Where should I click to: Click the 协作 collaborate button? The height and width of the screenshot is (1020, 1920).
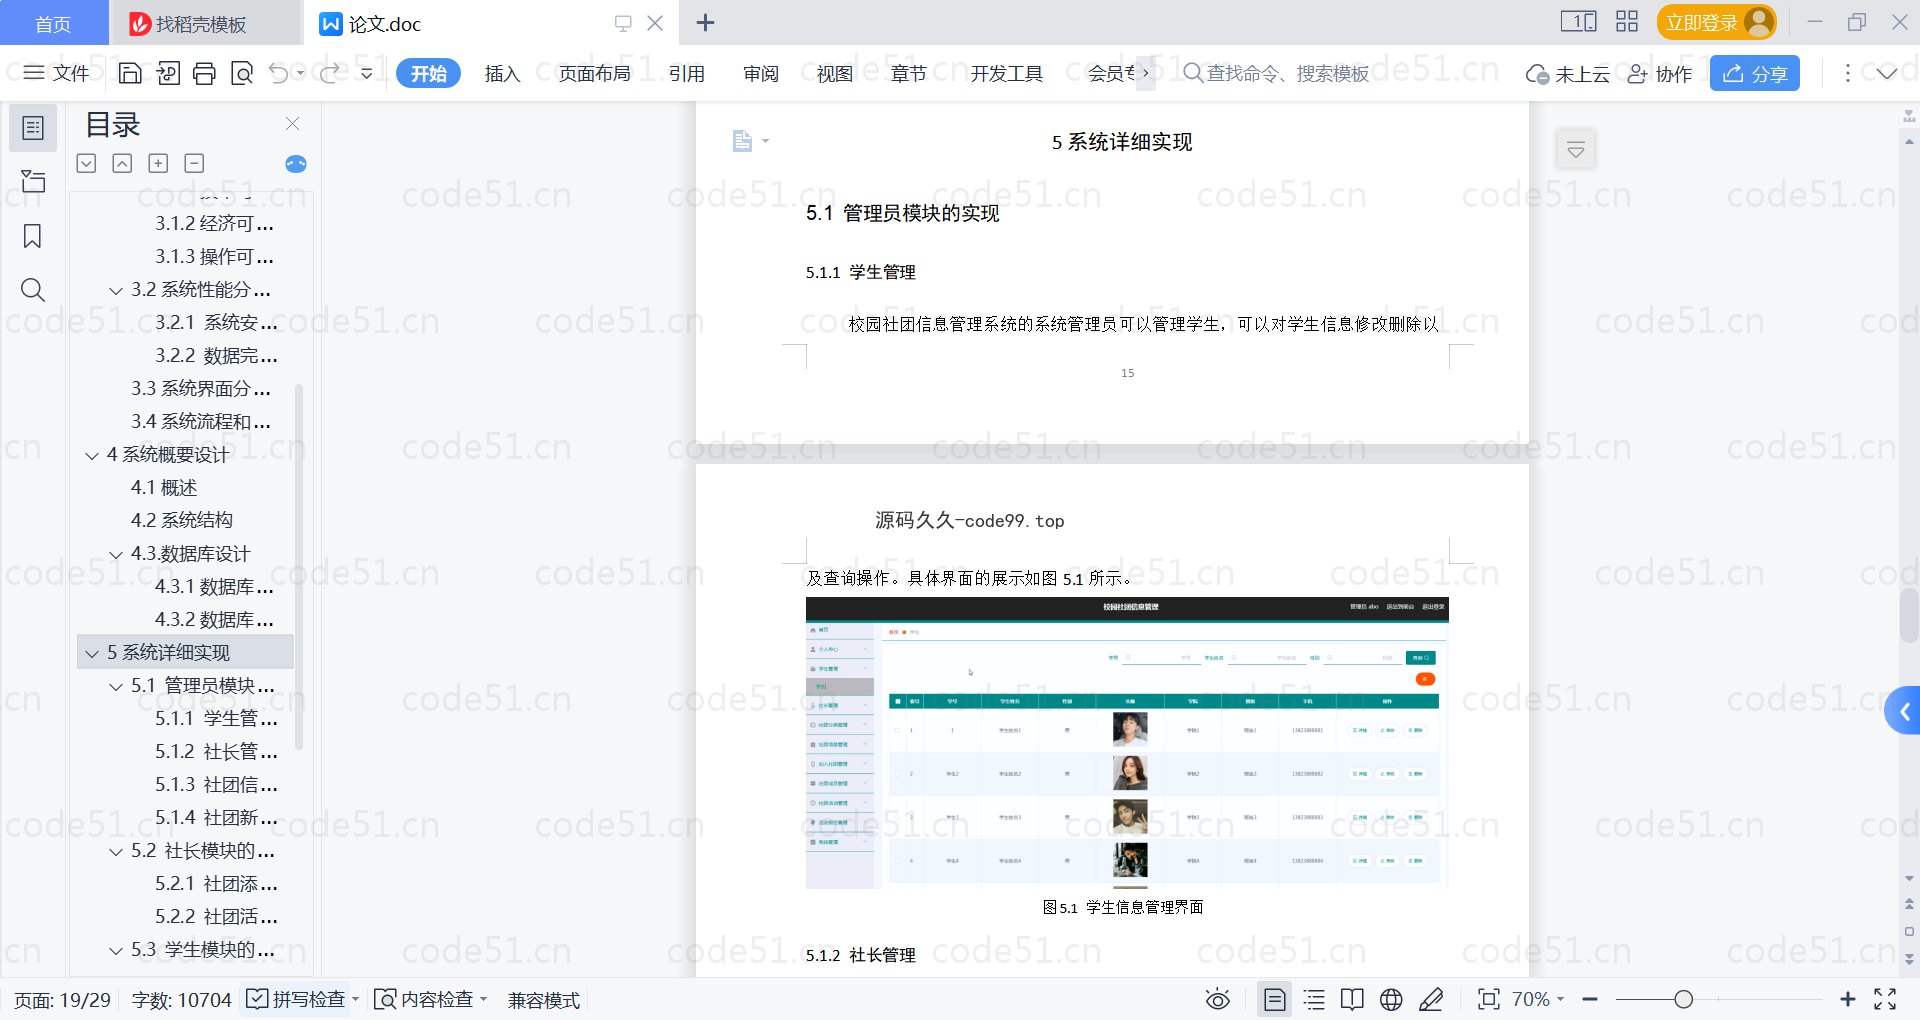click(x=1659, y=73)
